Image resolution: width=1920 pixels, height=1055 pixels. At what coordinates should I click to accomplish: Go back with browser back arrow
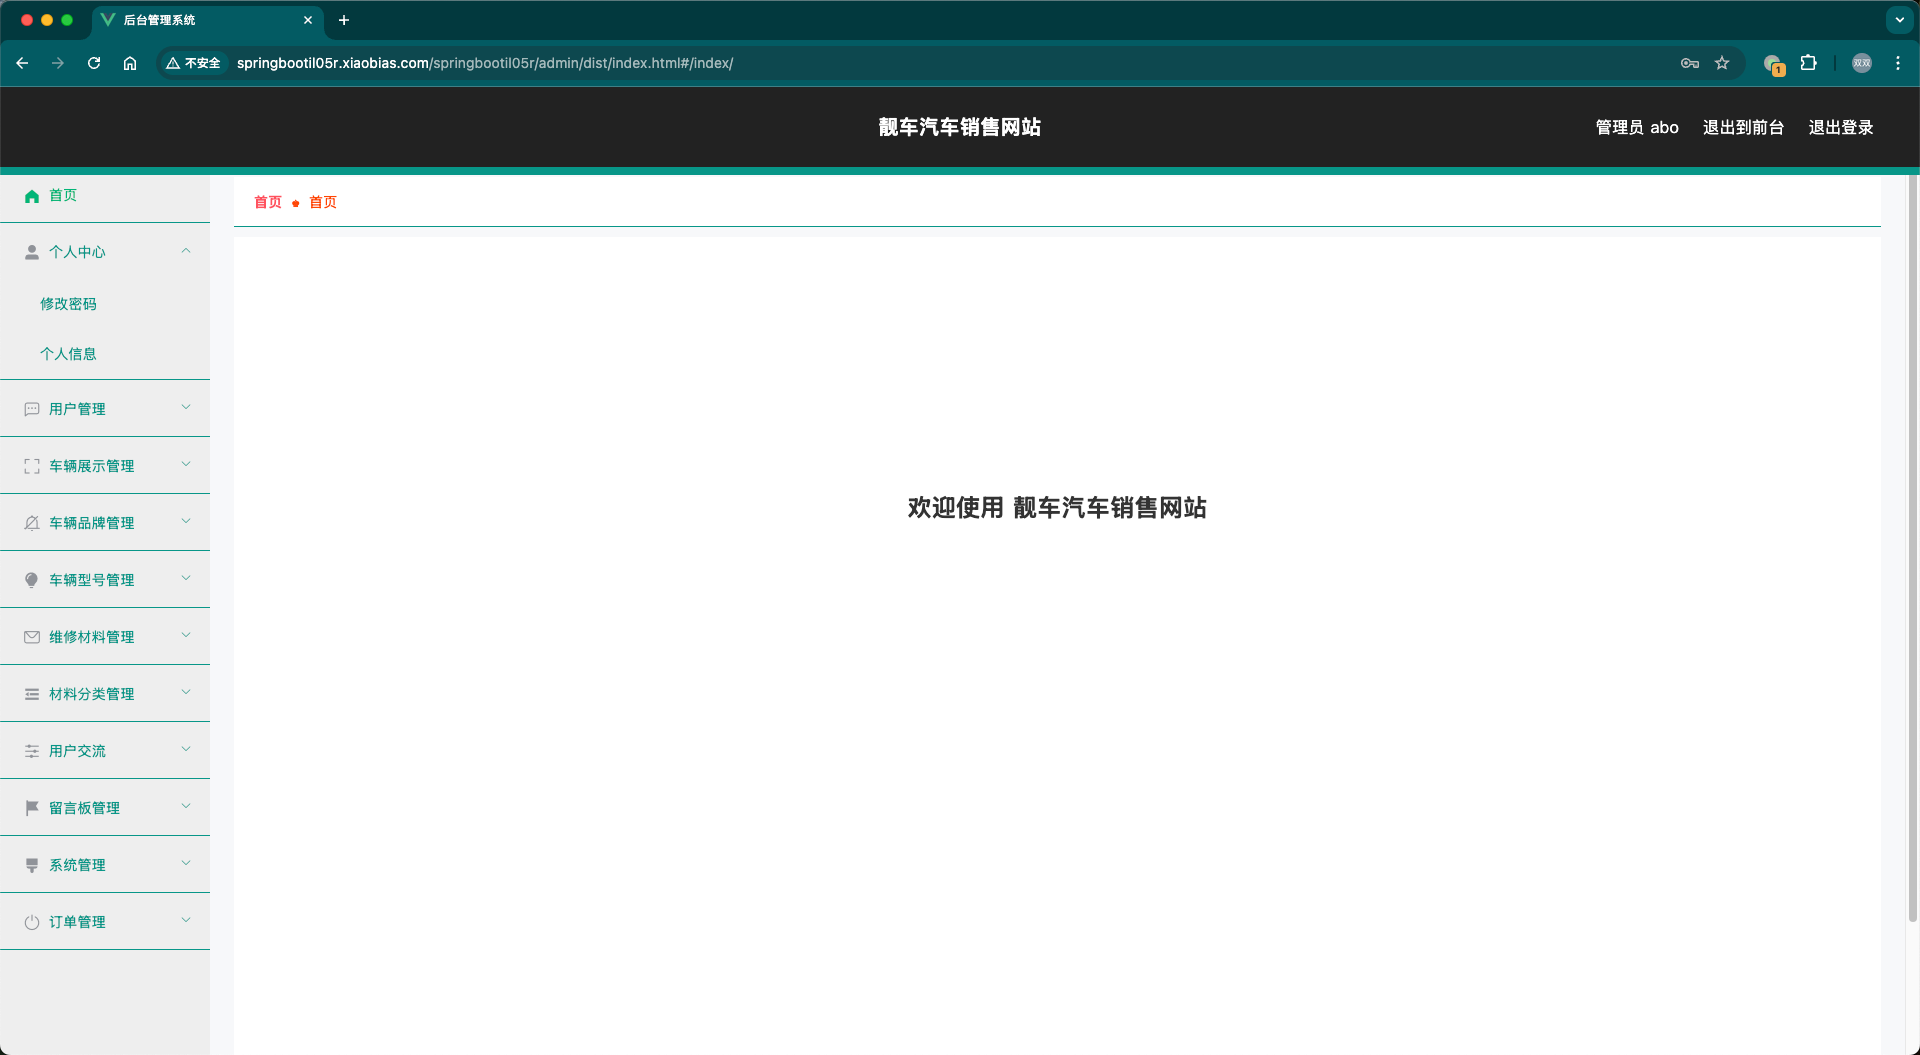[x=22, y=63]
